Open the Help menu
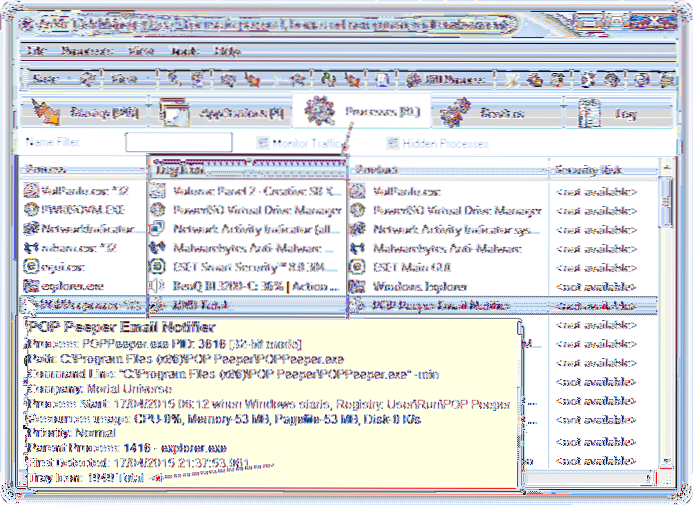 coord(227,50)
